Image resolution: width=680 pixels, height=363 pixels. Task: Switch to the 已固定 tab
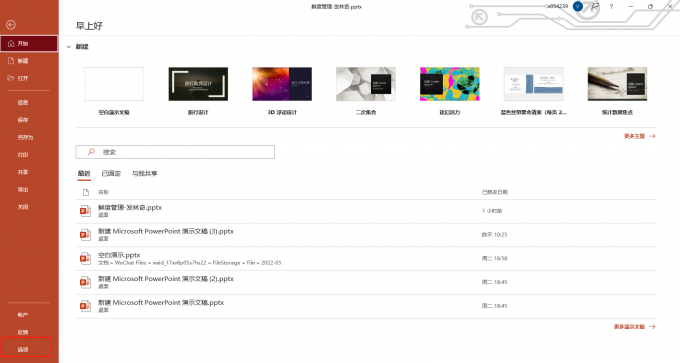pyautogui.click(x=111, y=173)
